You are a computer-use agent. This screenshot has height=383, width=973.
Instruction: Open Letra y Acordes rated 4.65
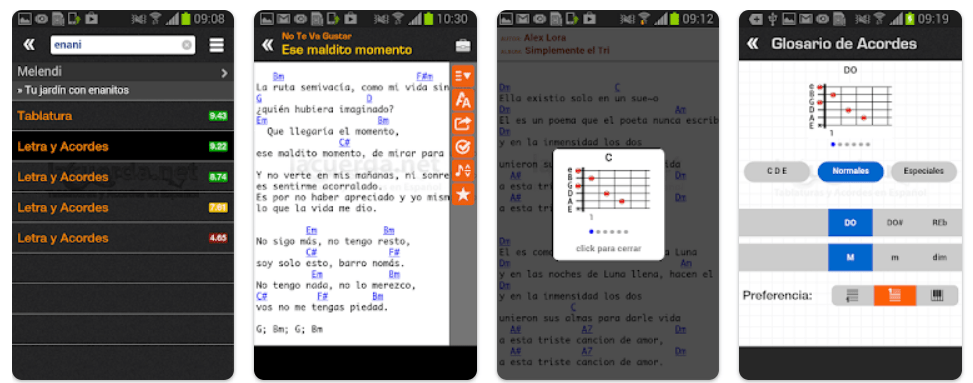click(x=123, y=238)
